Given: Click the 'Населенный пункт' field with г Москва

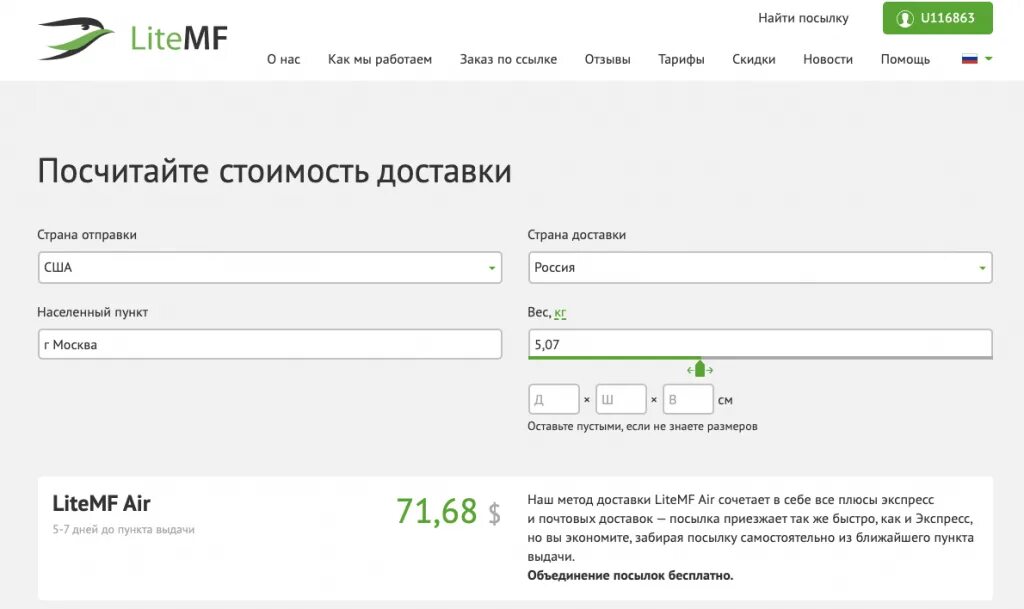Looking at the screenshot, I should coord(270,345).
